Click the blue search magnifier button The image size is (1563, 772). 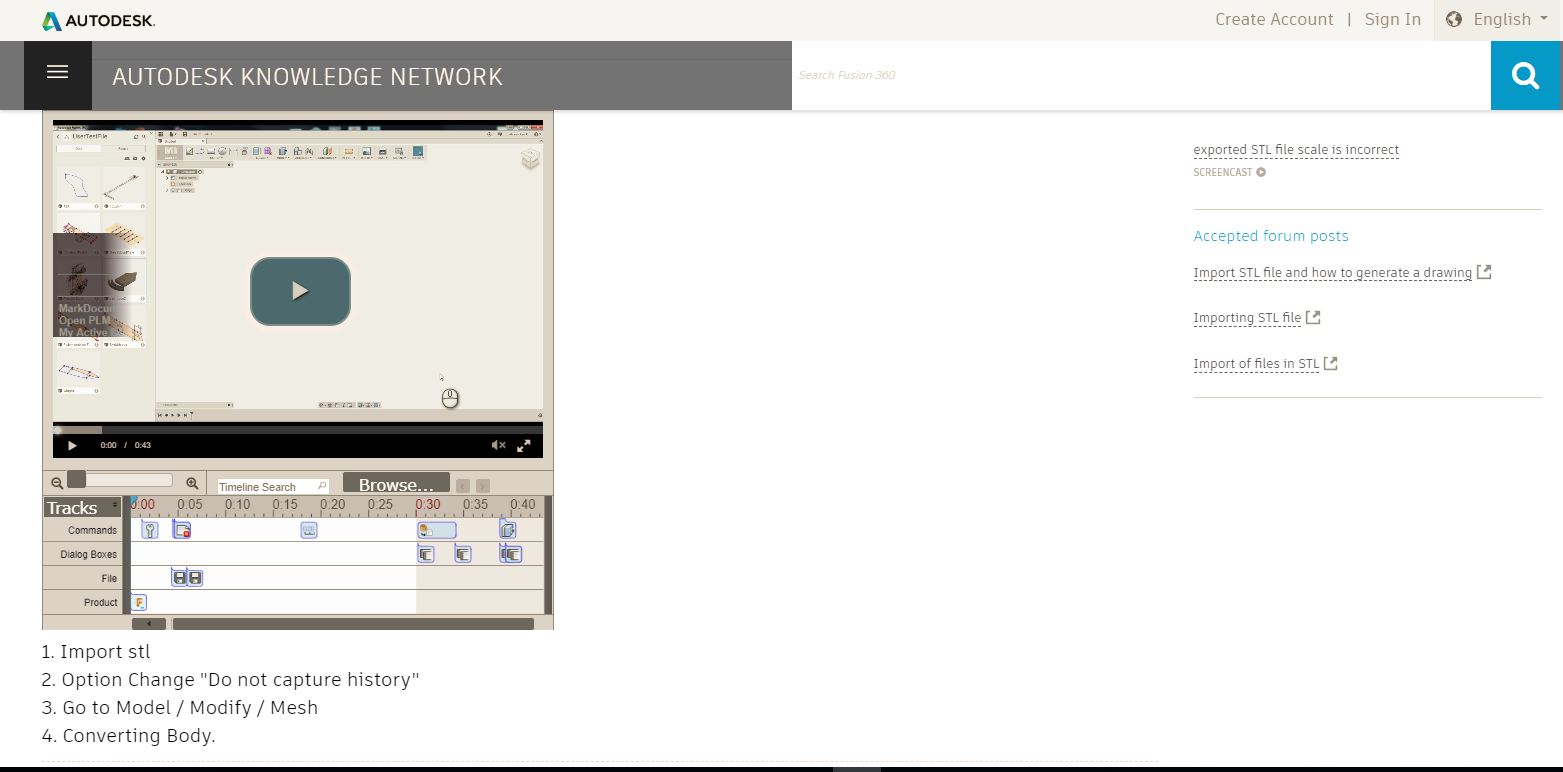[x=1526, y=75]
